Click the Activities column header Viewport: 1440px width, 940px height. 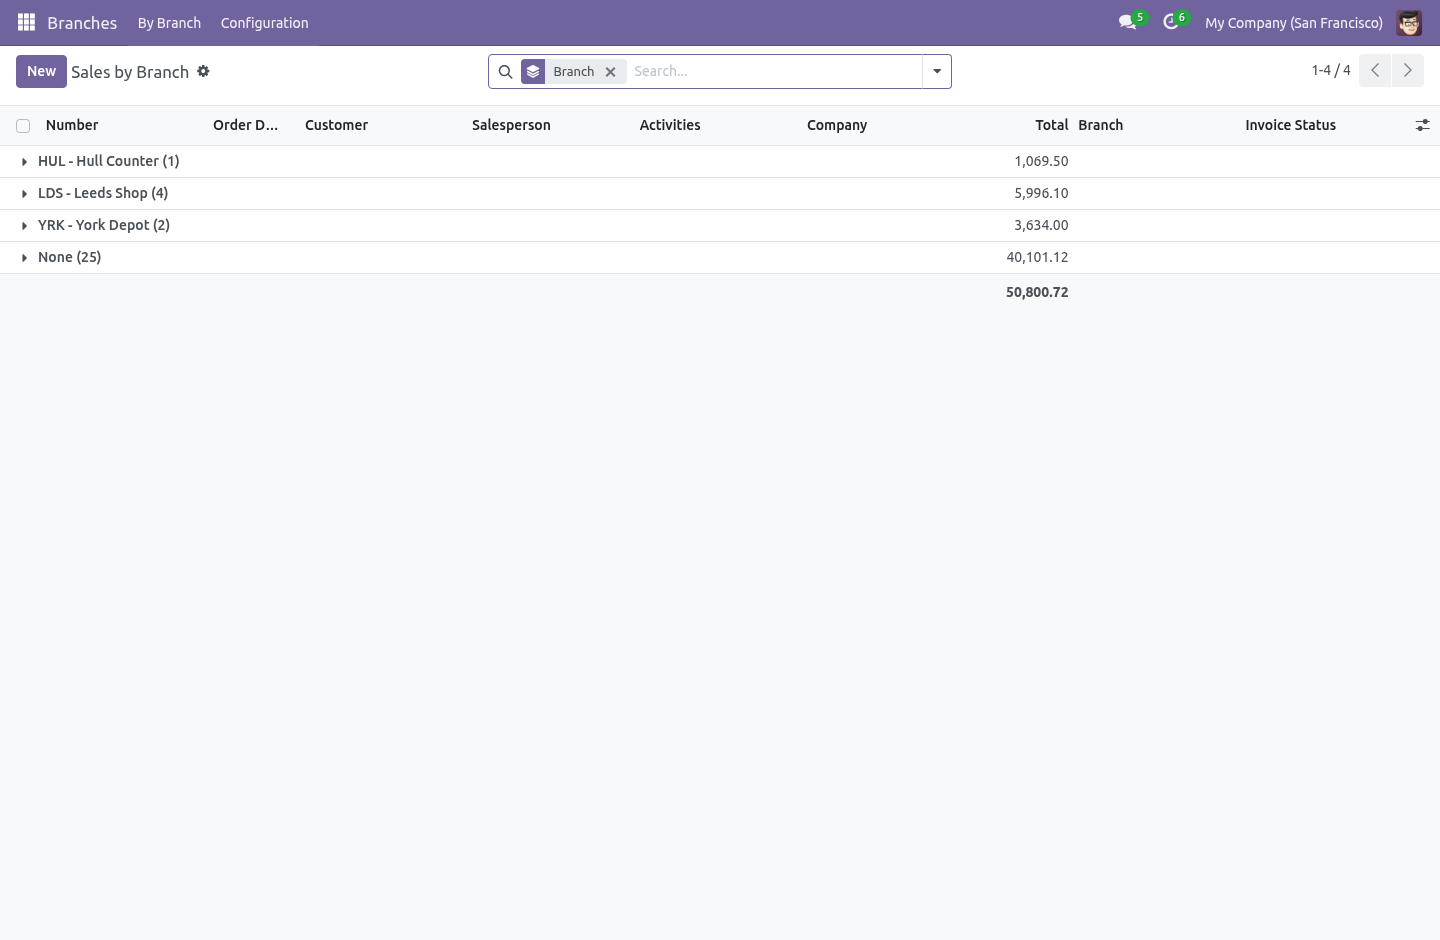coord(670,125)
